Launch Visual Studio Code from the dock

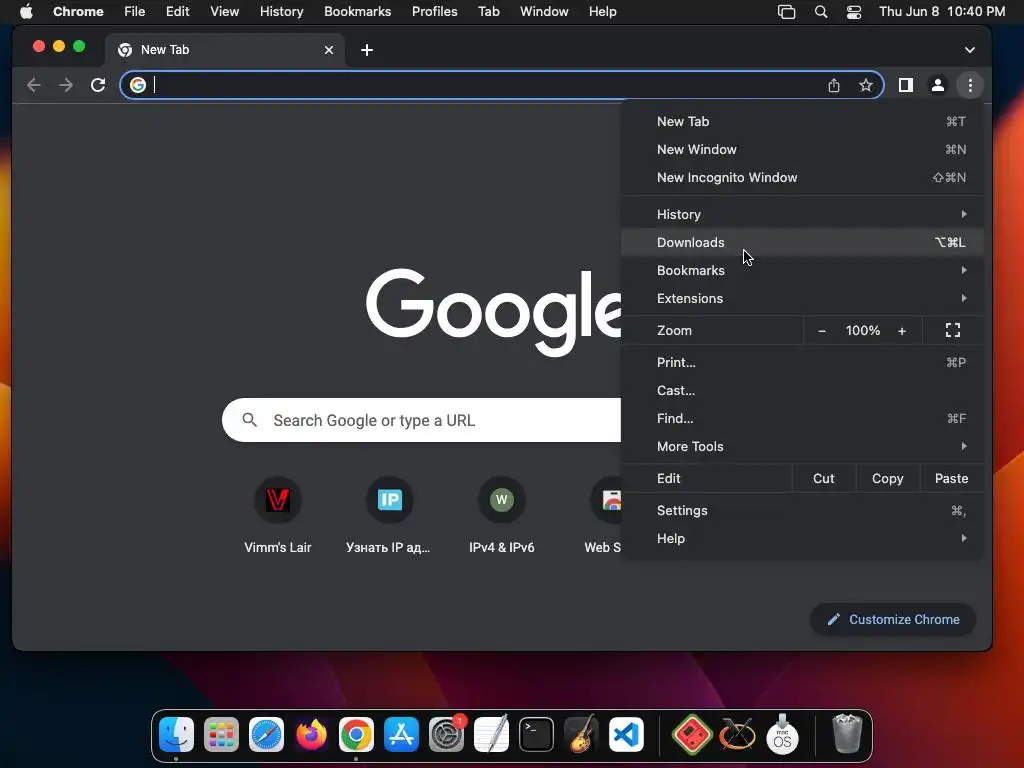pos(626,735)
